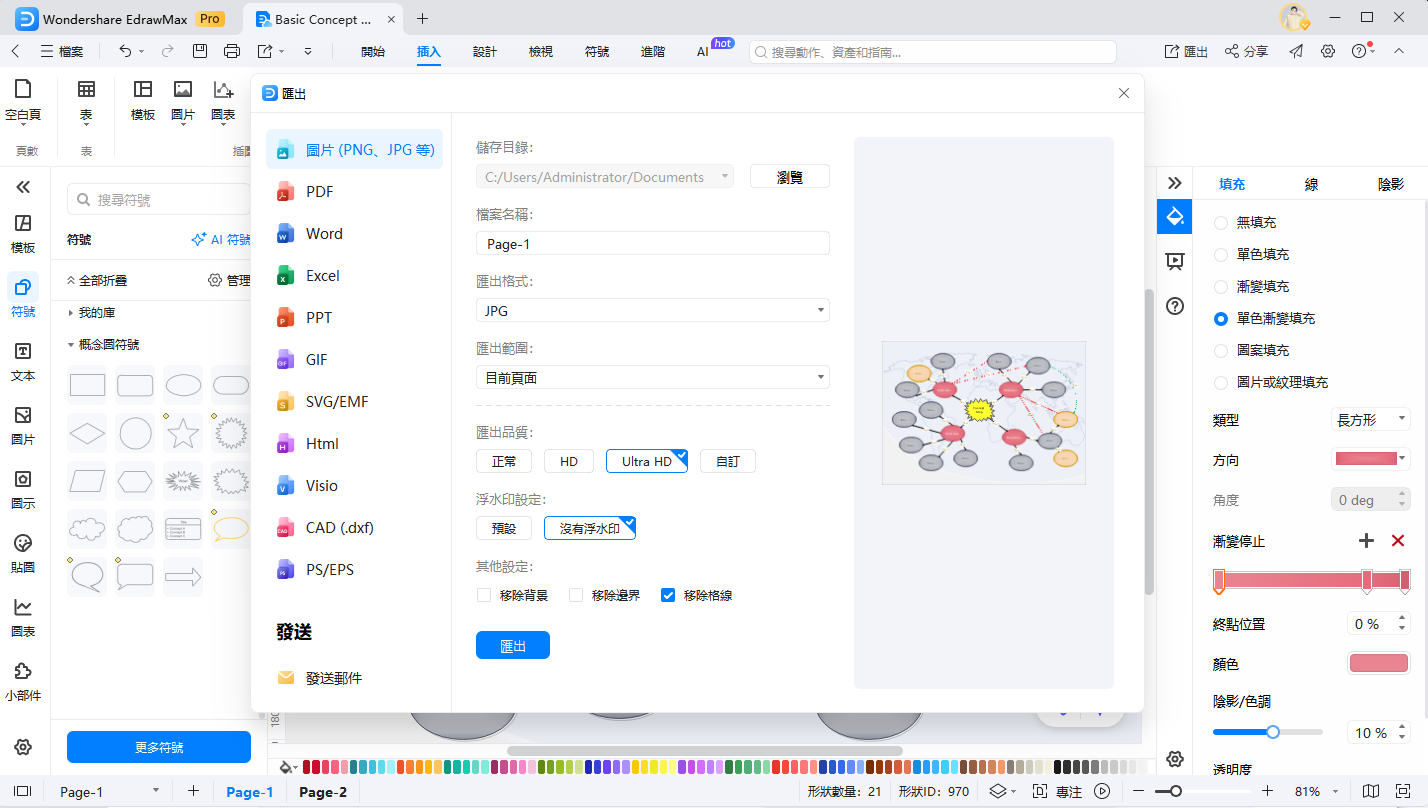Open the 文本 panel icon
Image resolution: width=1428 pixels, height=808 pixels.
[x=22, y=360]
